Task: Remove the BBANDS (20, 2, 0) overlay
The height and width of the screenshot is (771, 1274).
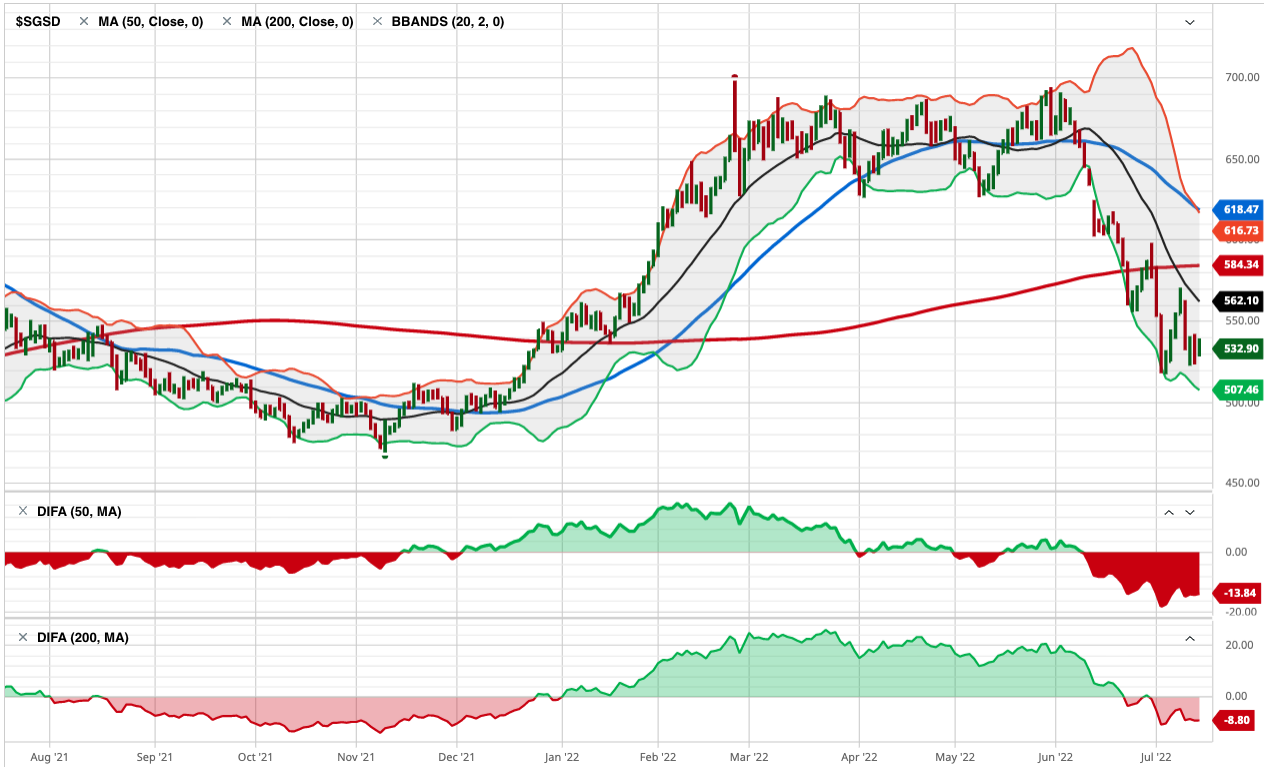Action: point(377,21)
